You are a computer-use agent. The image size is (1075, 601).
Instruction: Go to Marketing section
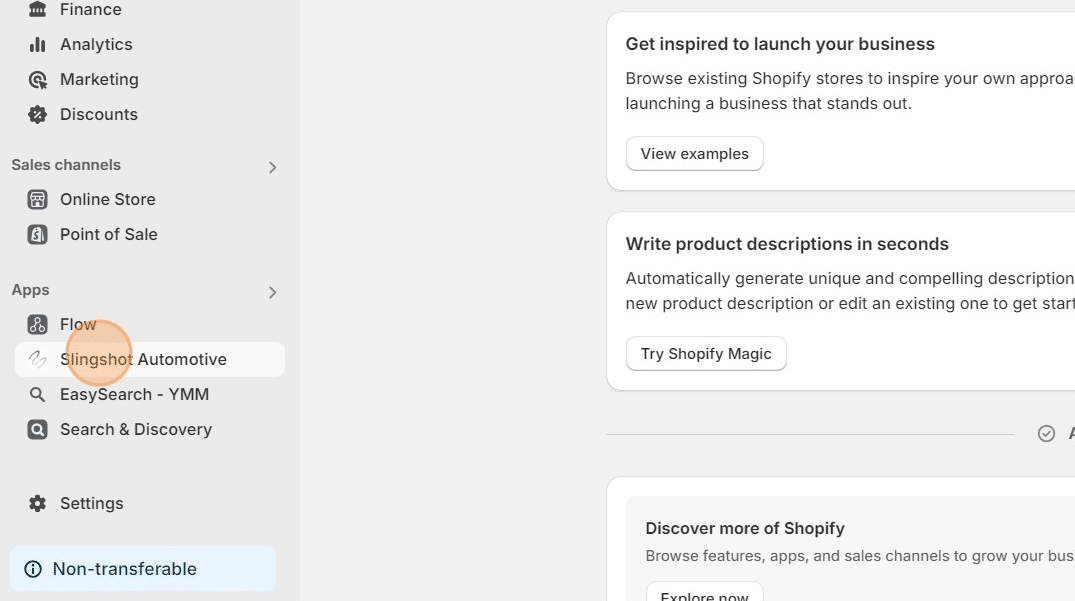click(99, 80)
